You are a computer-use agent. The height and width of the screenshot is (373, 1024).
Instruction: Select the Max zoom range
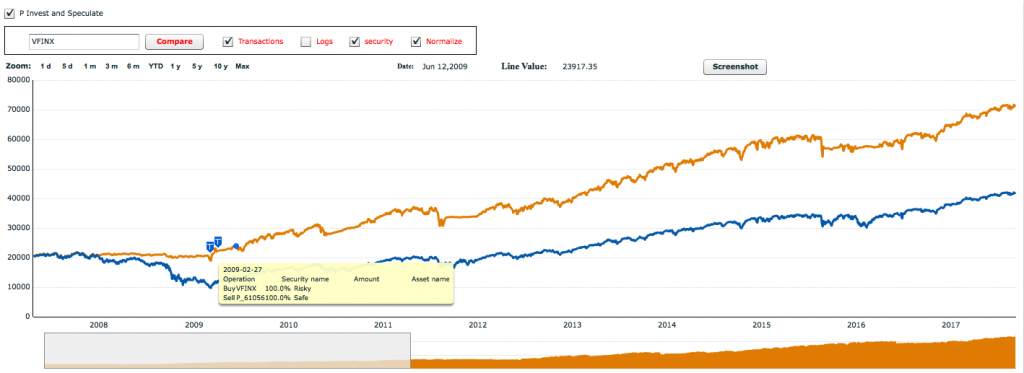242,66
